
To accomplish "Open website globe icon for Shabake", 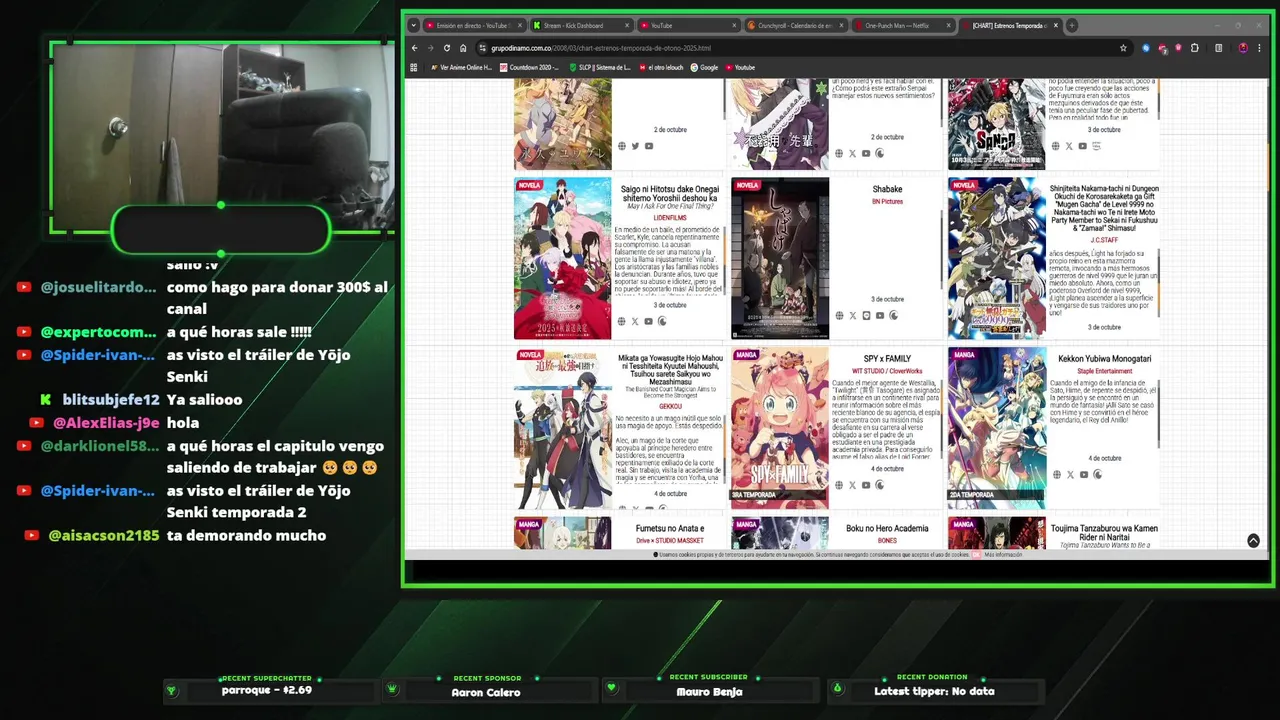I will coord(839,315).
